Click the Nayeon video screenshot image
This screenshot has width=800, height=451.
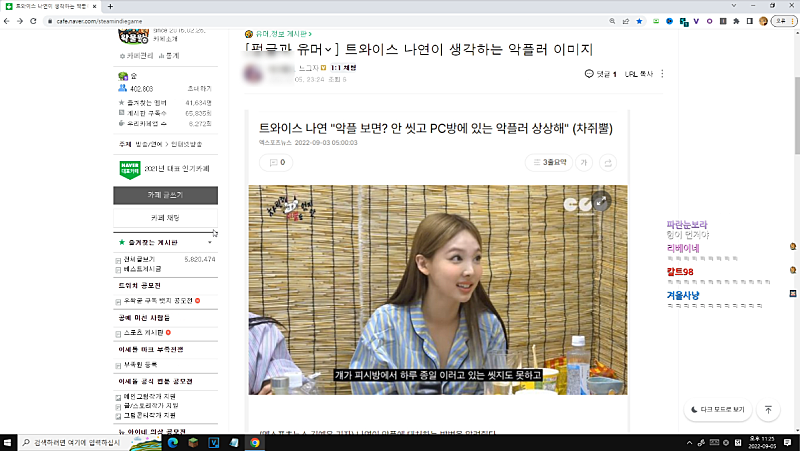[x=438, y=290]
